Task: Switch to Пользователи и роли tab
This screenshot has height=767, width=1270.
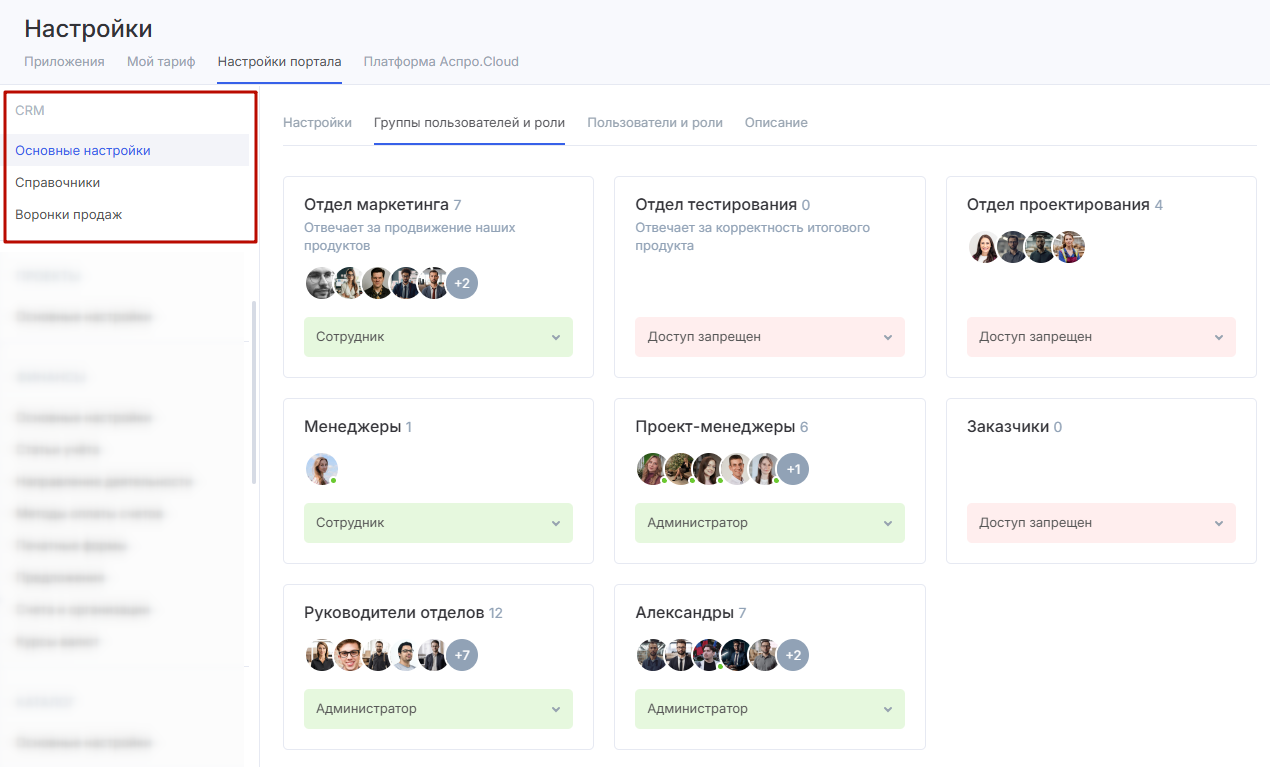Action: (654, 123)
